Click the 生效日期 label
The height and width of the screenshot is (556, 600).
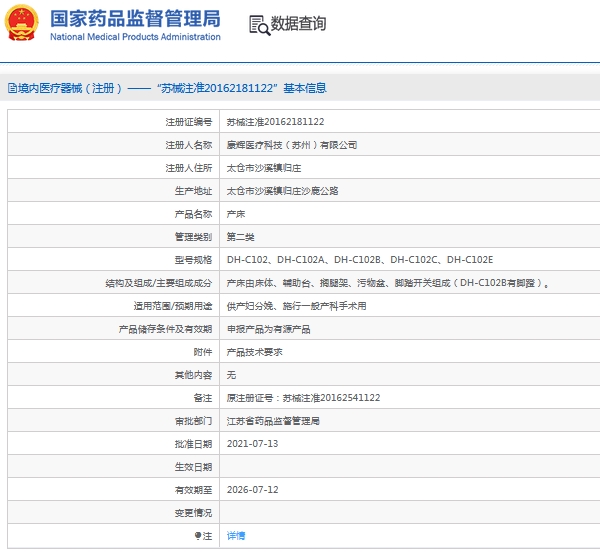point(193,467)
